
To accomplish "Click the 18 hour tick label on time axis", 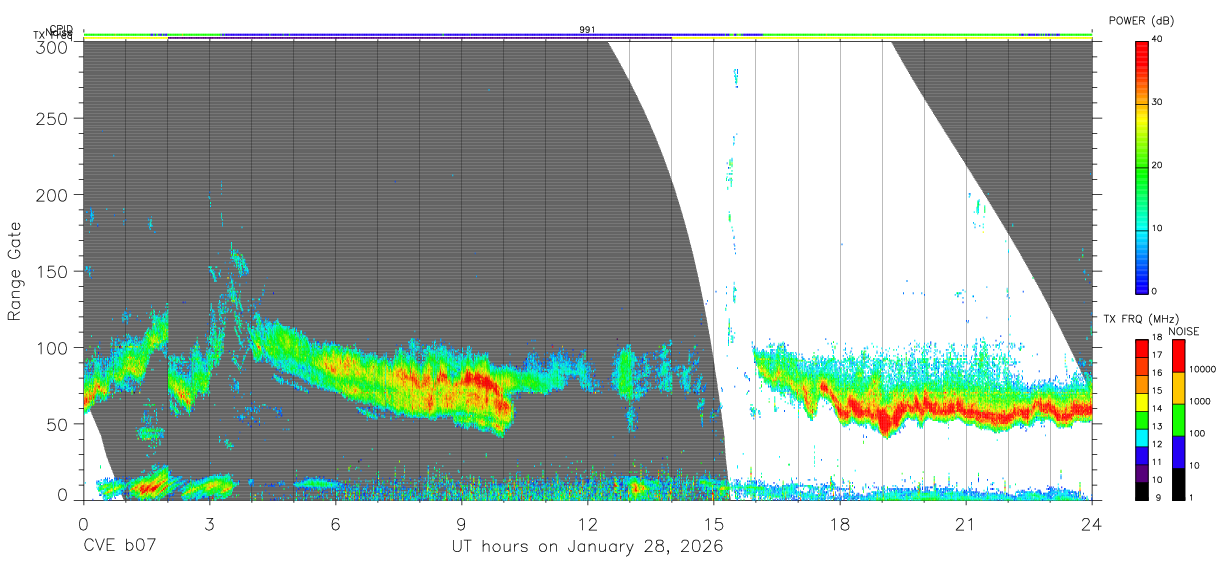I will coord(840,524).
